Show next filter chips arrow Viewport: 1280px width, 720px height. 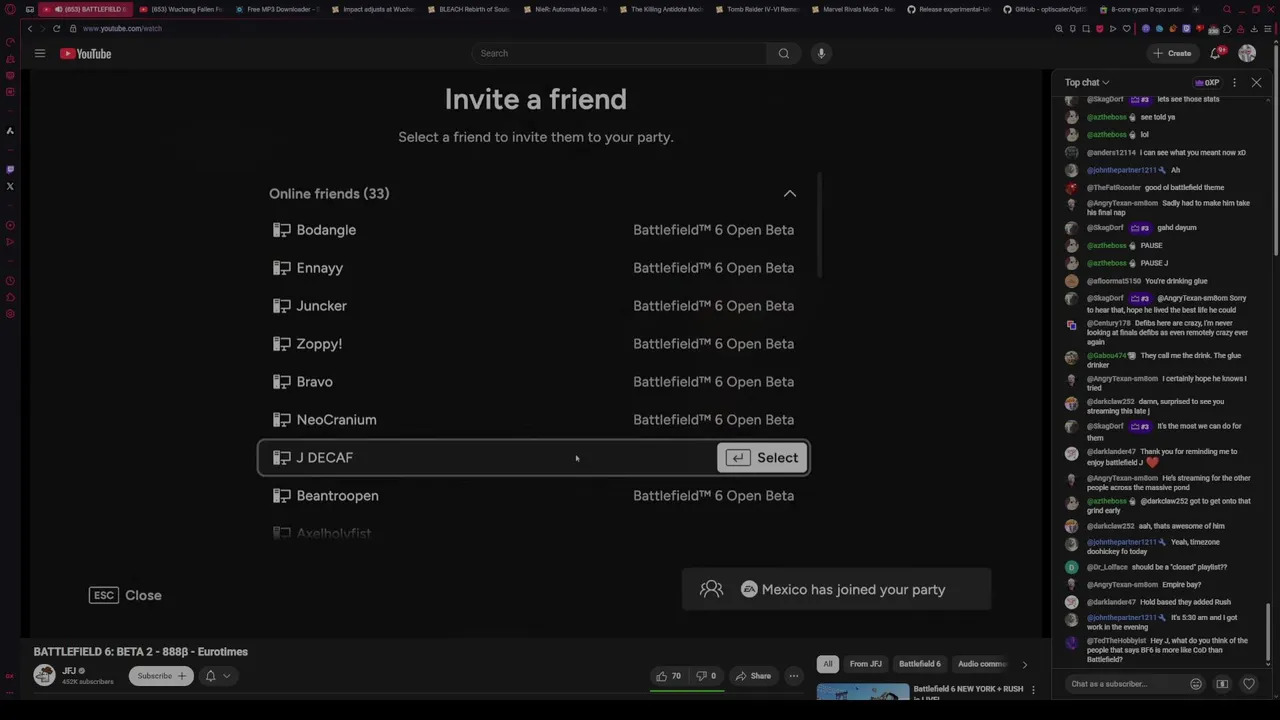pyautogui.click(x=1024, y=664)
